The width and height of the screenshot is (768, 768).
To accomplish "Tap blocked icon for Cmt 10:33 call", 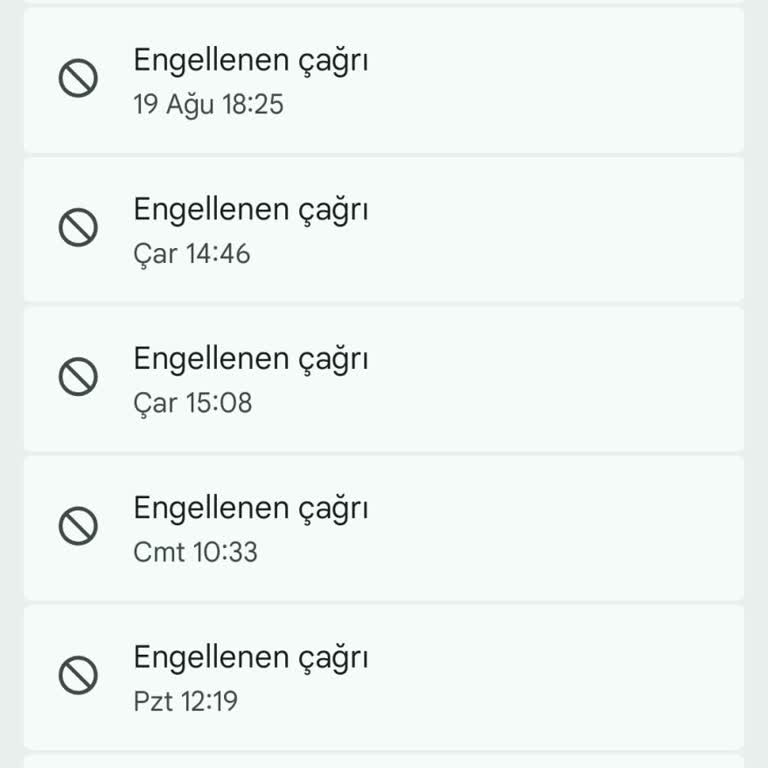I will pos(78,526).
